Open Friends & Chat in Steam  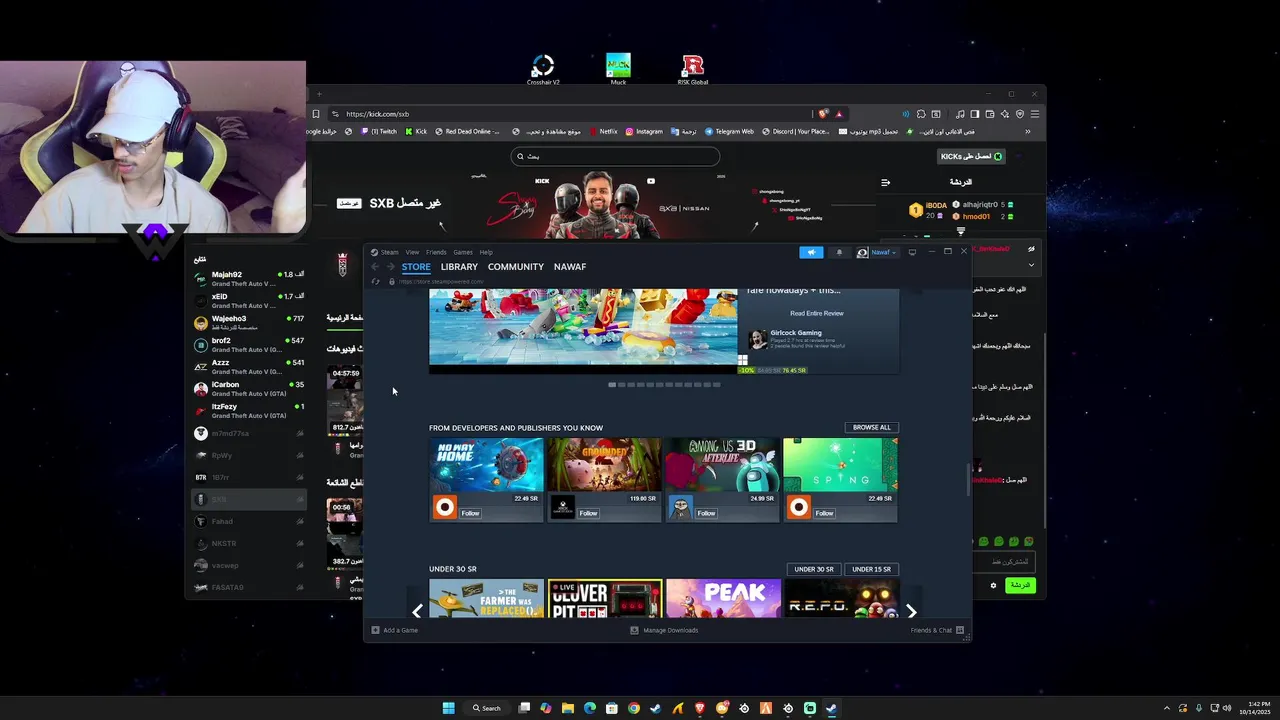937,630
